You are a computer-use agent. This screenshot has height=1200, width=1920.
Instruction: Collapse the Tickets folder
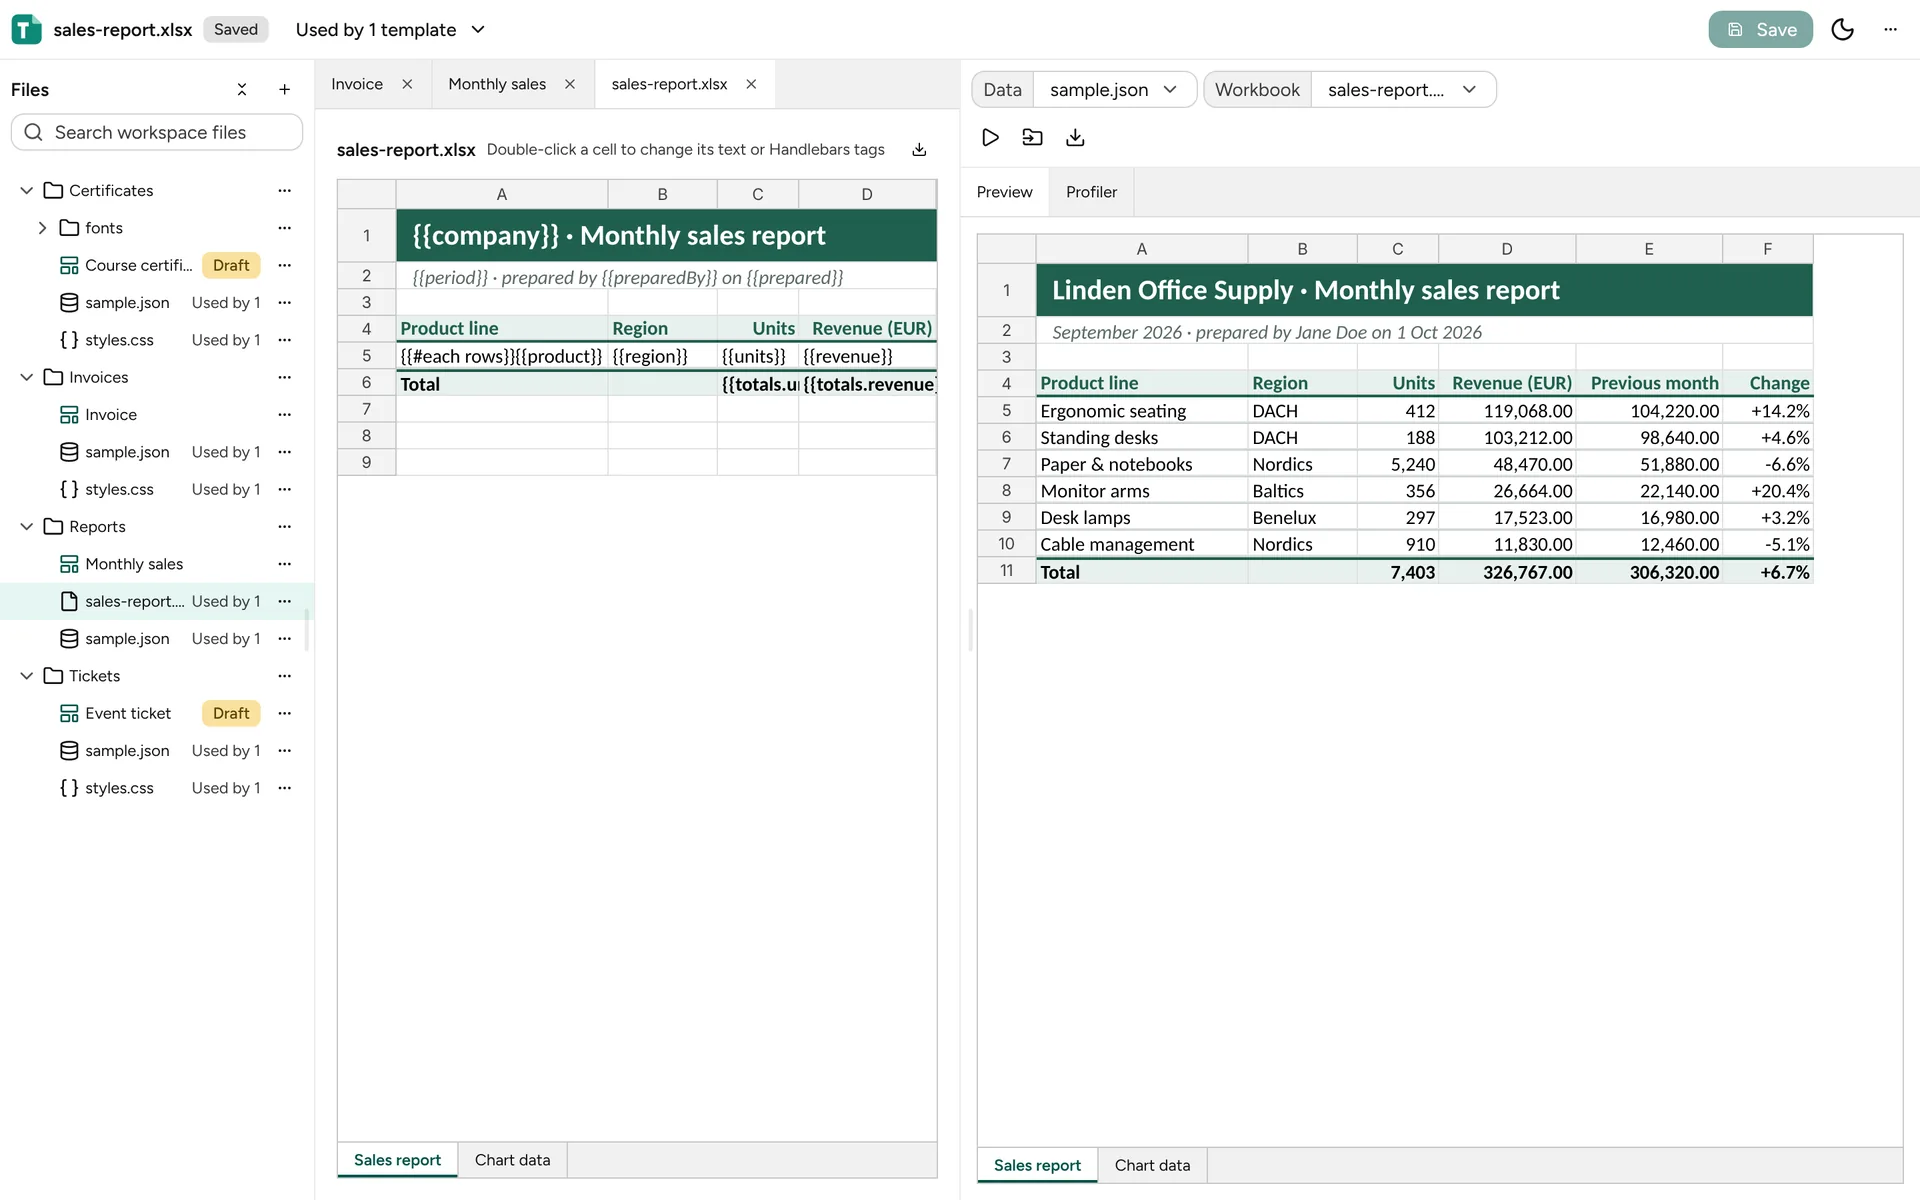coord(27,676)
